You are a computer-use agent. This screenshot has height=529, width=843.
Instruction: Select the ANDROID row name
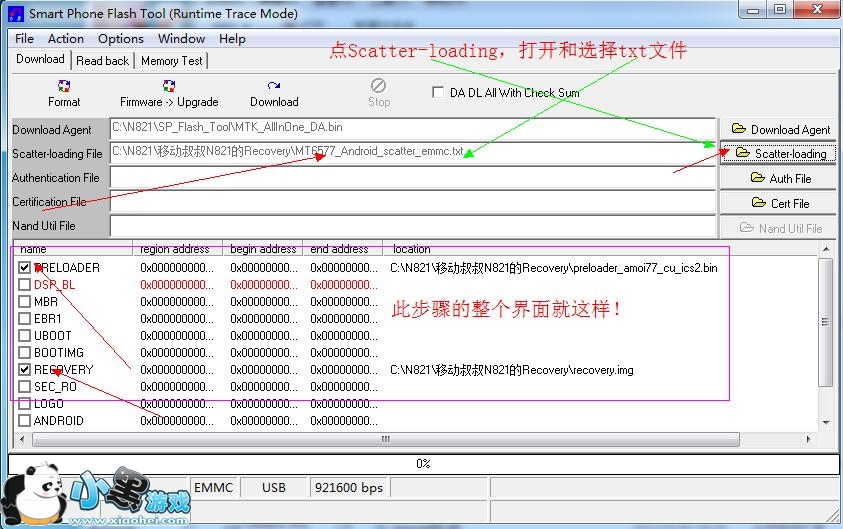pyautogui.click(x=59, y=420)
